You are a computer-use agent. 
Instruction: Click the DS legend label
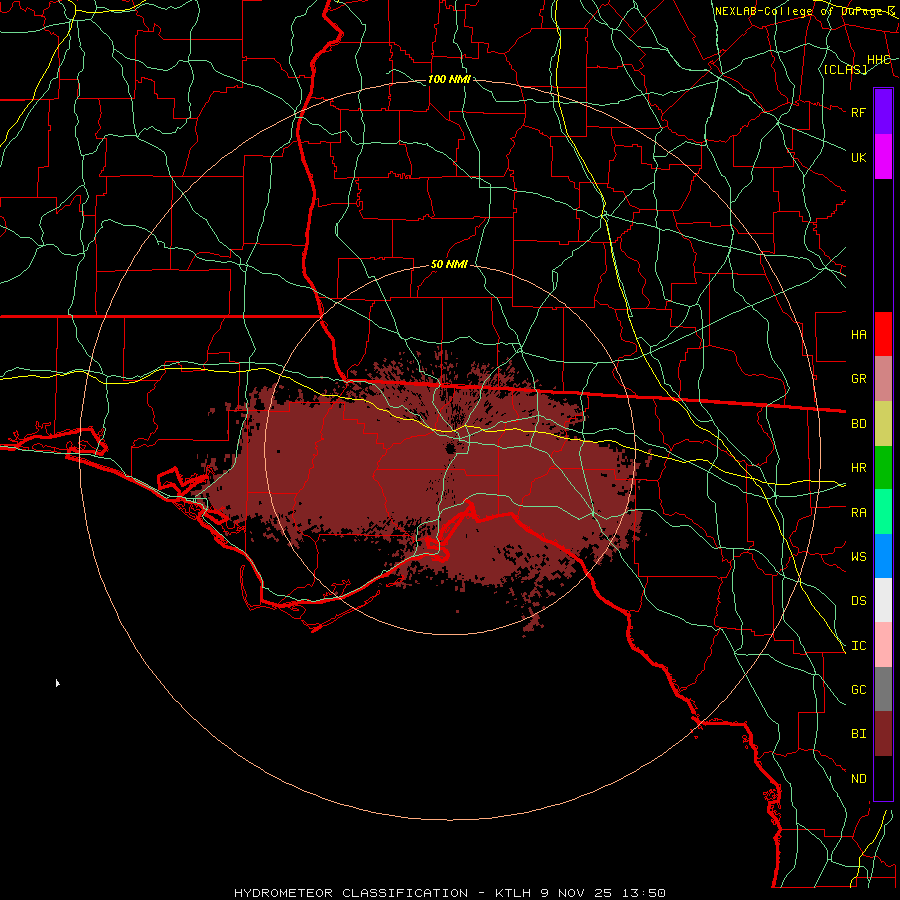858,601
